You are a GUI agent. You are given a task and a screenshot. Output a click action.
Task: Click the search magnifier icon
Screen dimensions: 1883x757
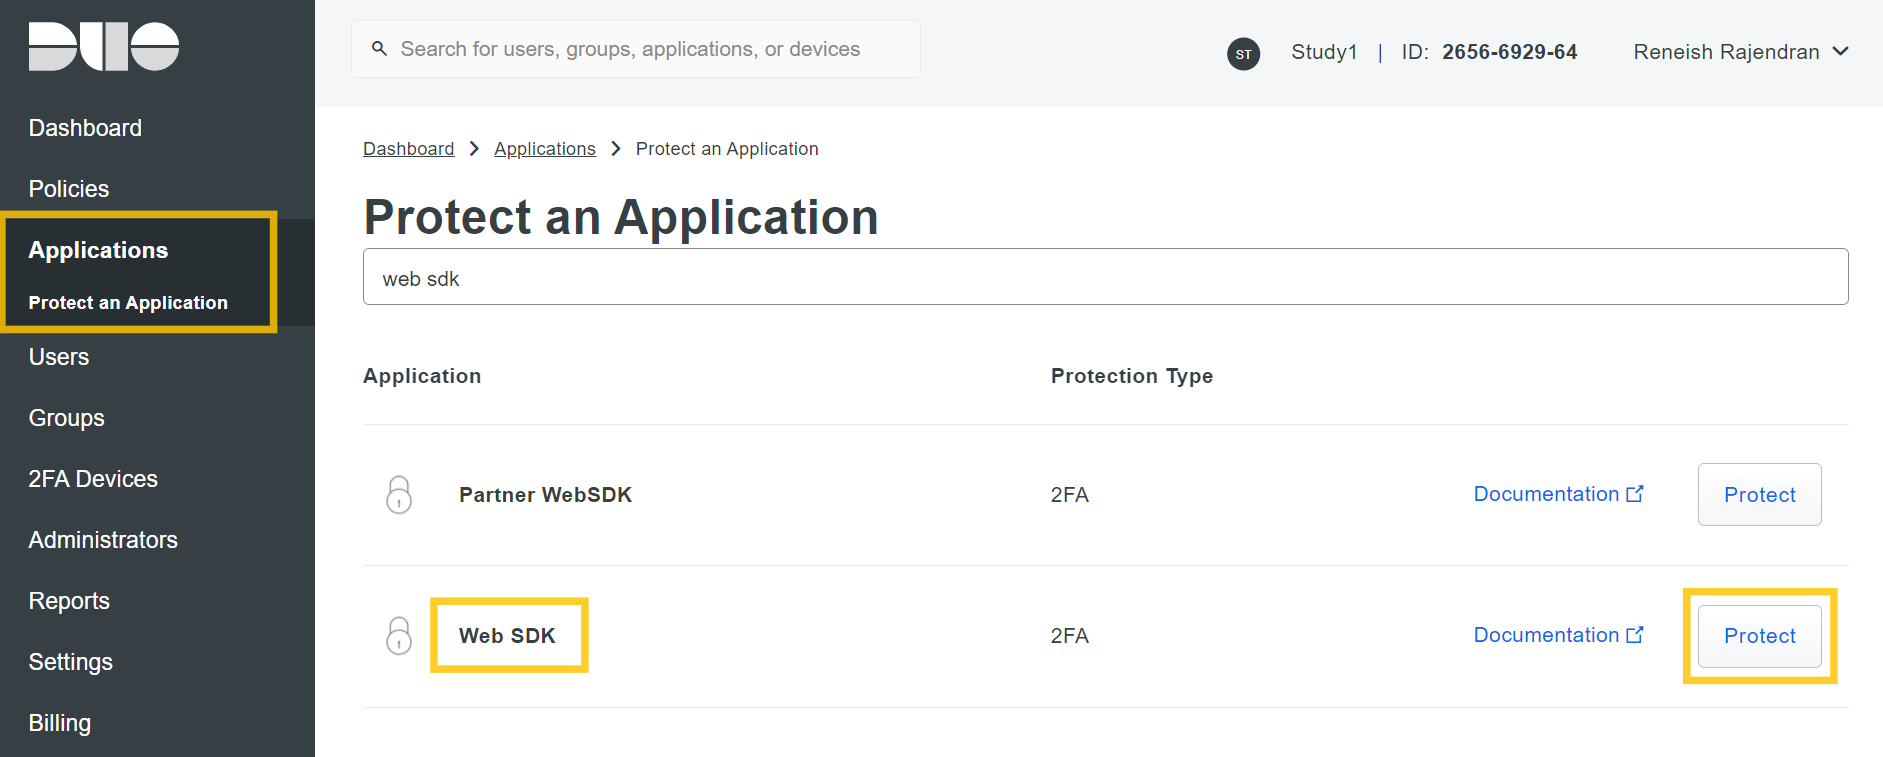tap(379, 49)
